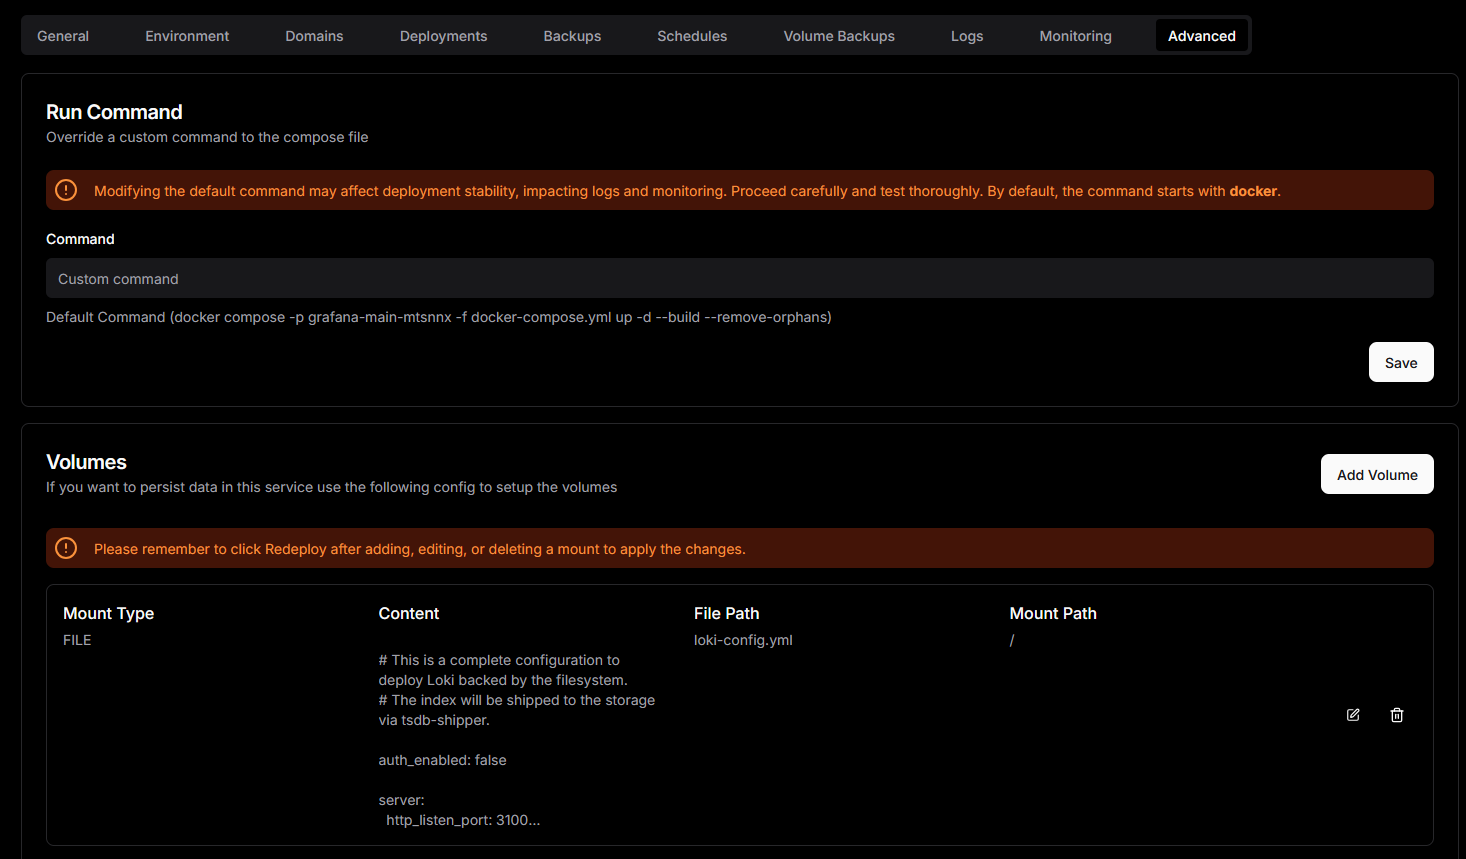Go to the Domains tab
Image resolution: width=1466 pixels, height=859 pixels.
click(x=314, y=36)
